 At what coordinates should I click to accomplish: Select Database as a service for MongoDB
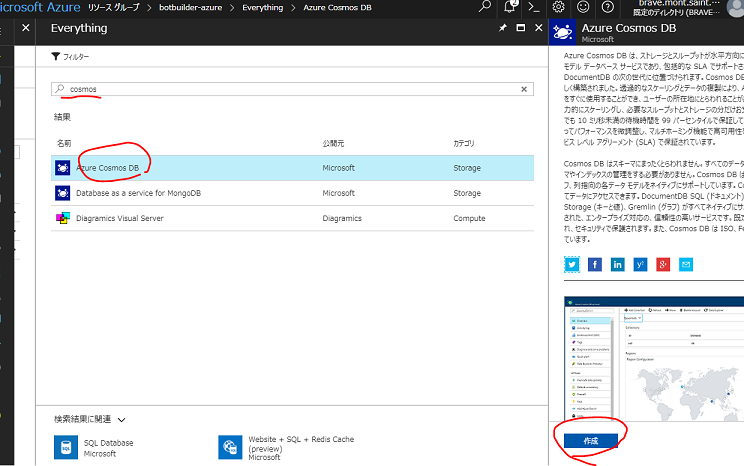292,193
